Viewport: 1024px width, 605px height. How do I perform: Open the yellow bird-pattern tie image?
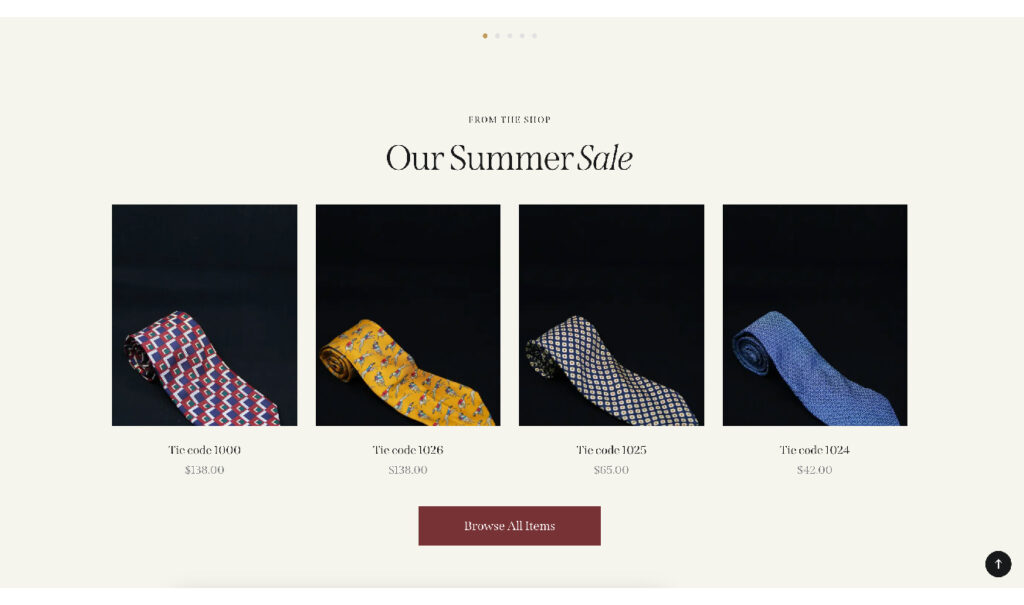pos(408,315)
